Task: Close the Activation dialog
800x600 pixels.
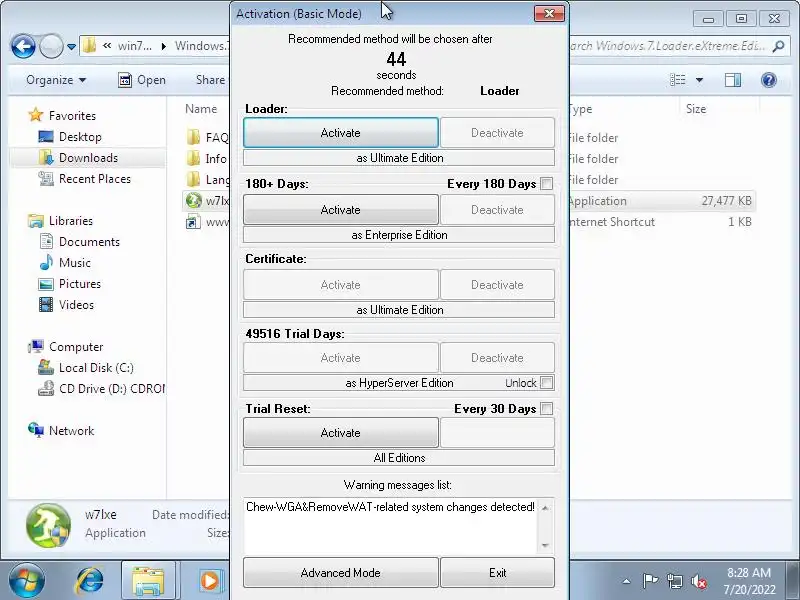Action: pos(549,14)
